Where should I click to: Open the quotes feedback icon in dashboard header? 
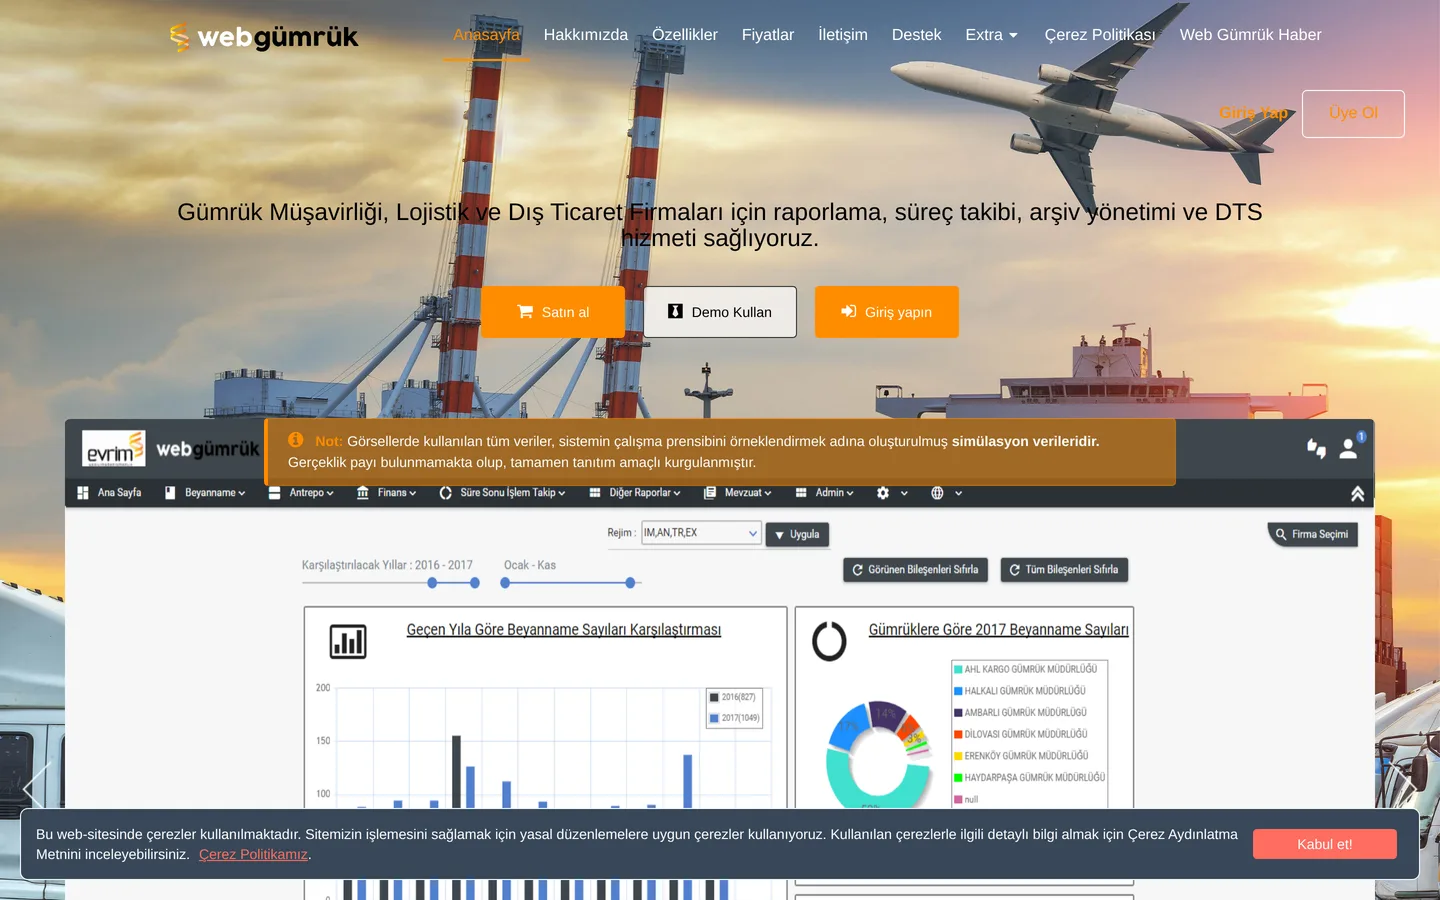pos(1316,449)
